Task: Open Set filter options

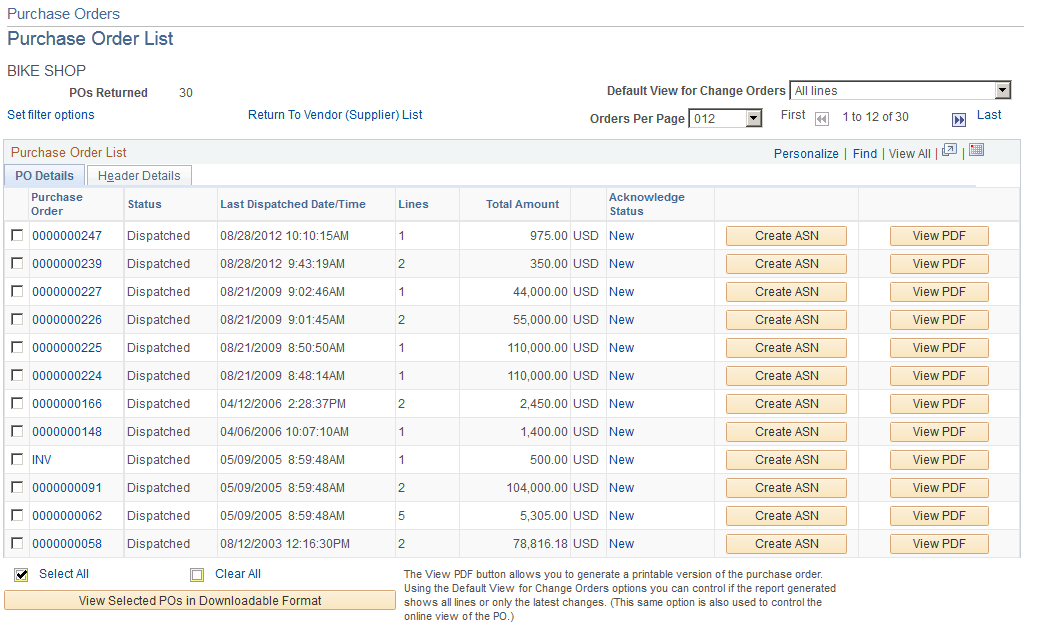Action: point(50,114)
